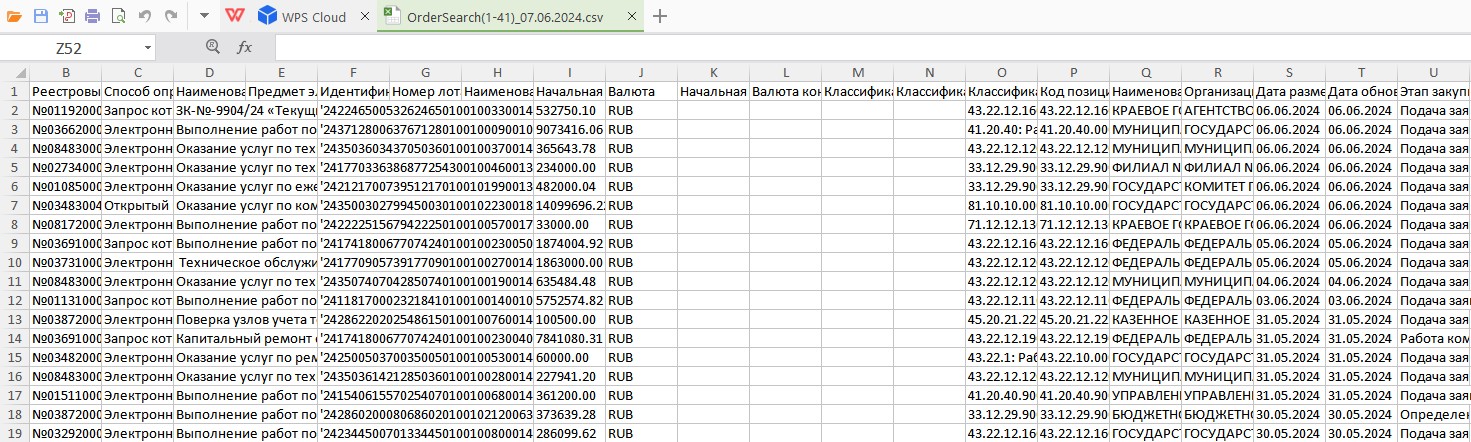Viewport: 1471px width, 442px height.
Task: Select column S header
Action: click(x=1289, y=72)
